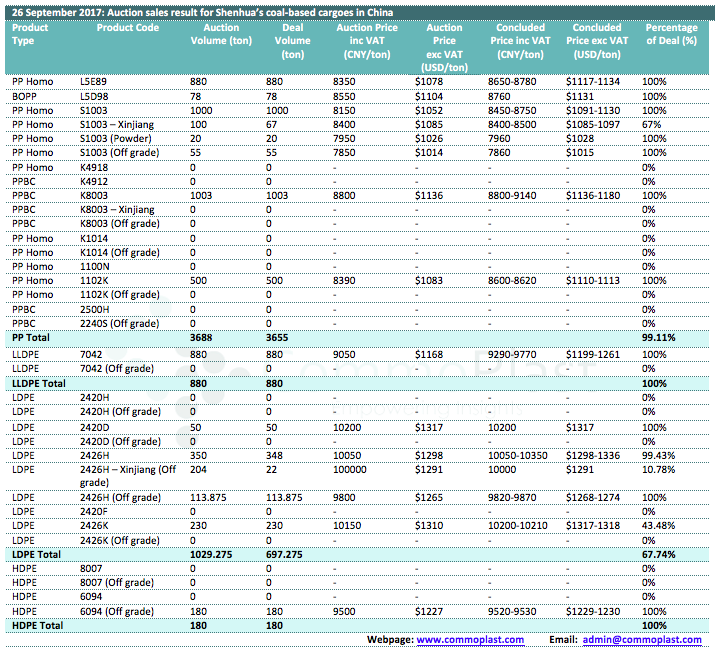Click the 1029.275 LDPE total volume
The image size is (715, 655).
click(x=214, y=553)
